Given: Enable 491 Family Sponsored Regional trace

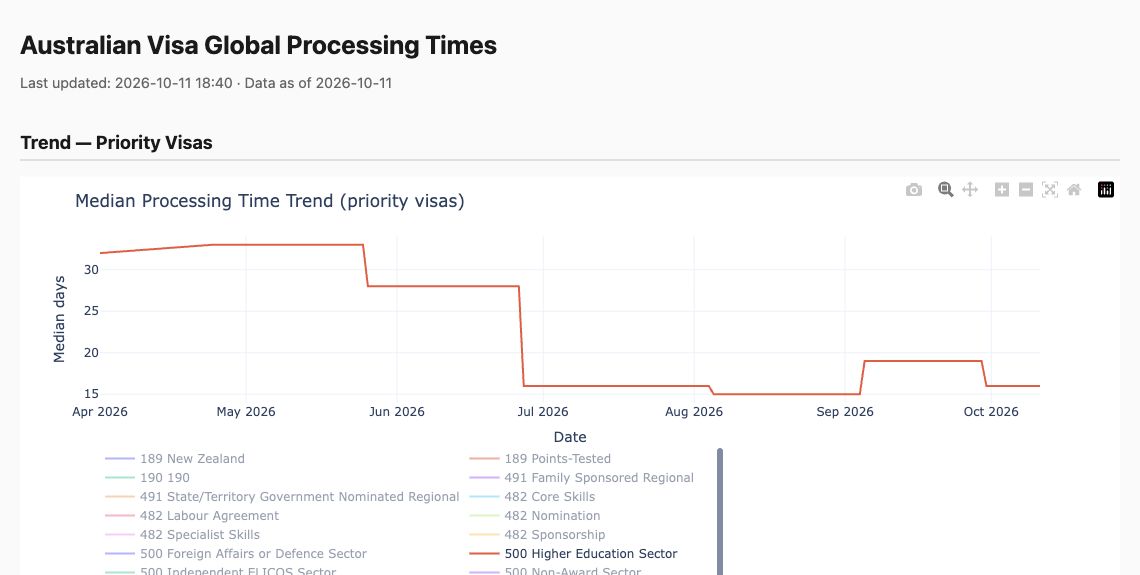Looking at the screenshot, I should (x=582, y=478).
